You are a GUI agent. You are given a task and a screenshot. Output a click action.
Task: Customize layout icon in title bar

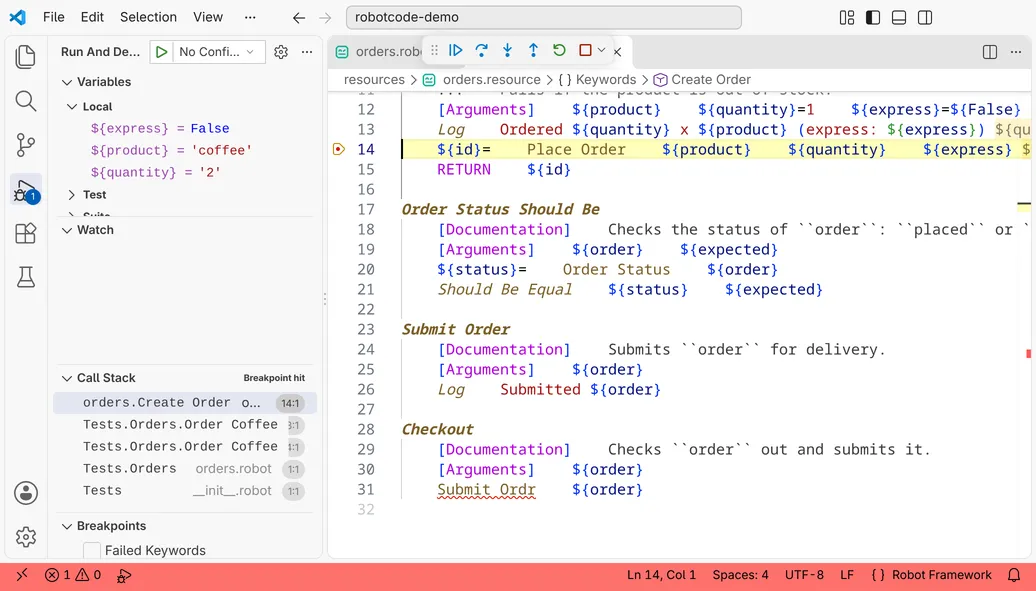pyautogui.click(x=847, y=18)
